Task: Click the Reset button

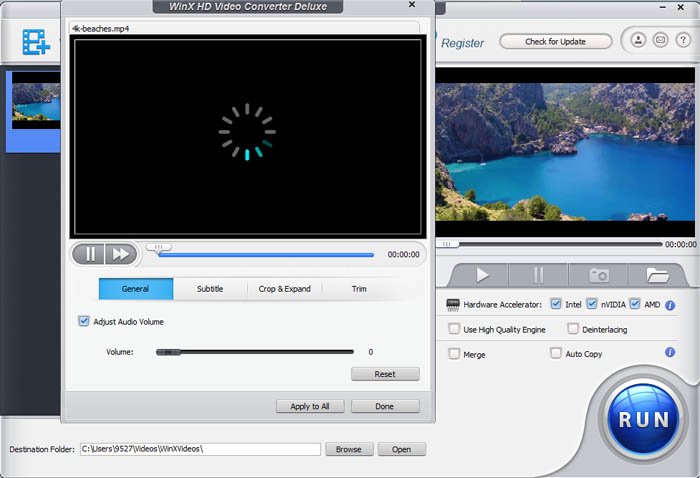Action: 385,374
